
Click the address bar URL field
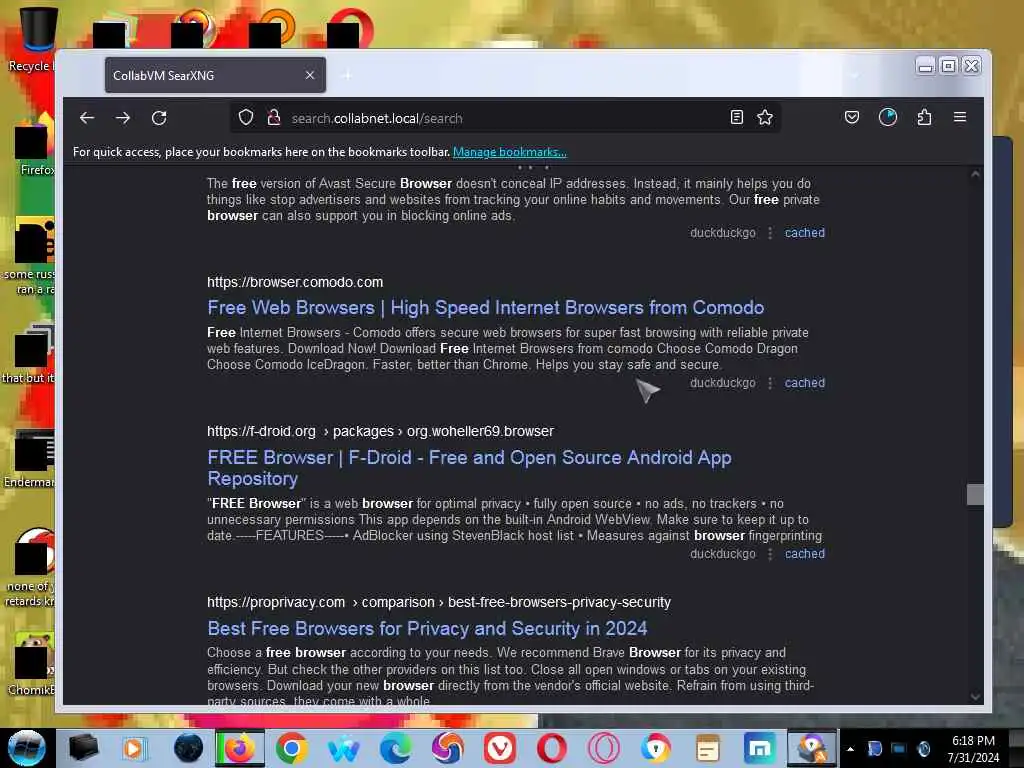point(506,118)
